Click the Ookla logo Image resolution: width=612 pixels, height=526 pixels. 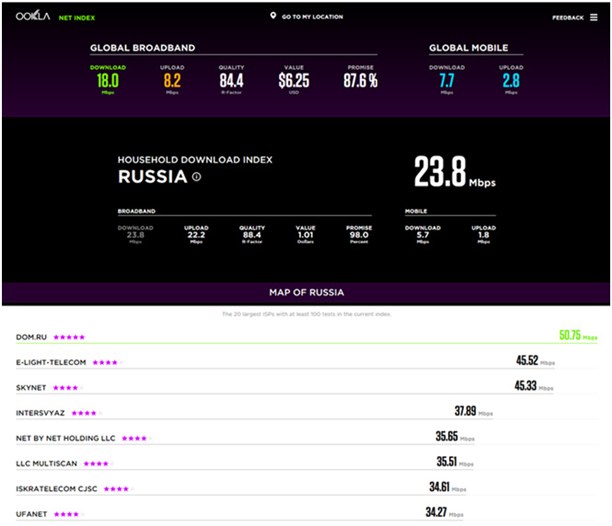click(33, 17)
